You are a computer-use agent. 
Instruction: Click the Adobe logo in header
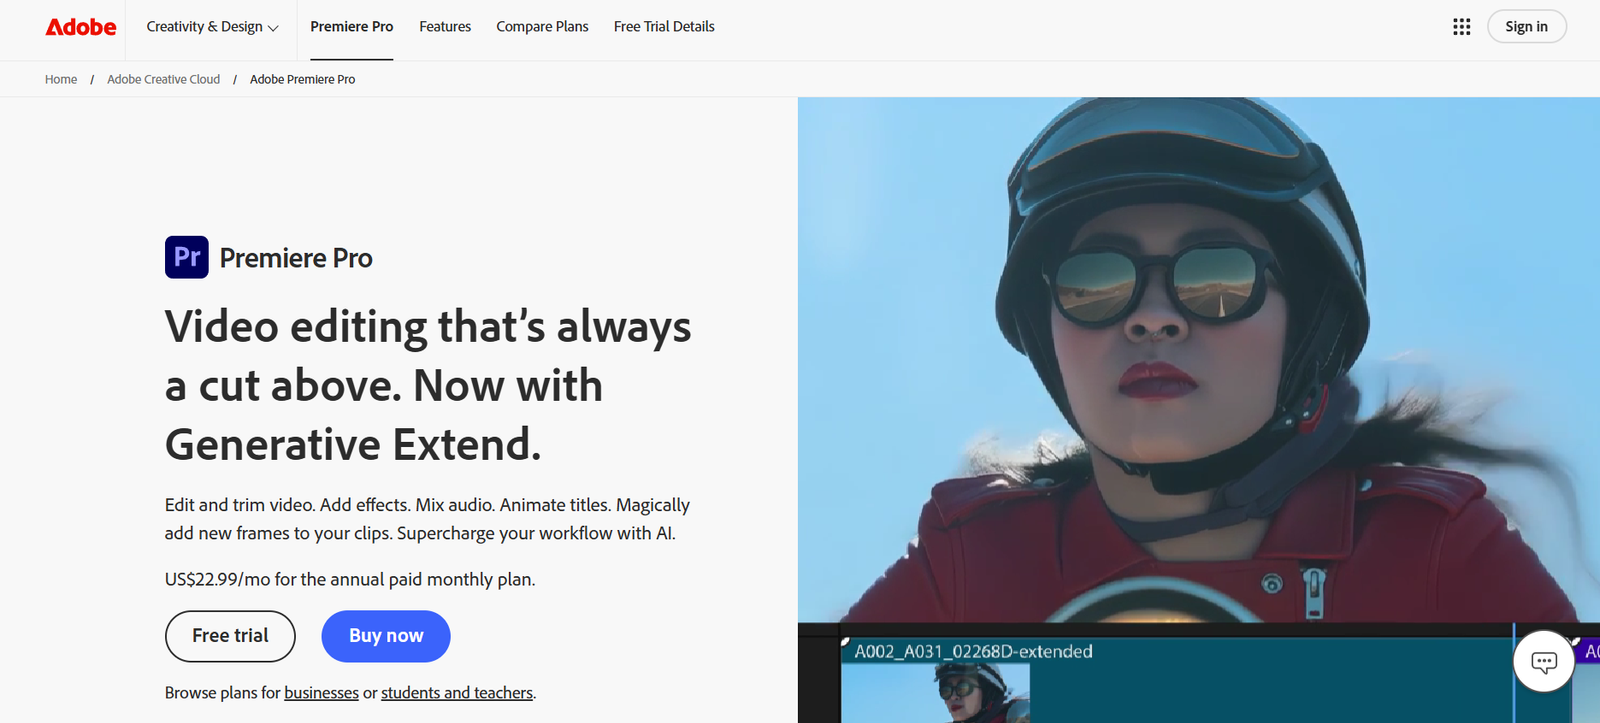(81, 27)
